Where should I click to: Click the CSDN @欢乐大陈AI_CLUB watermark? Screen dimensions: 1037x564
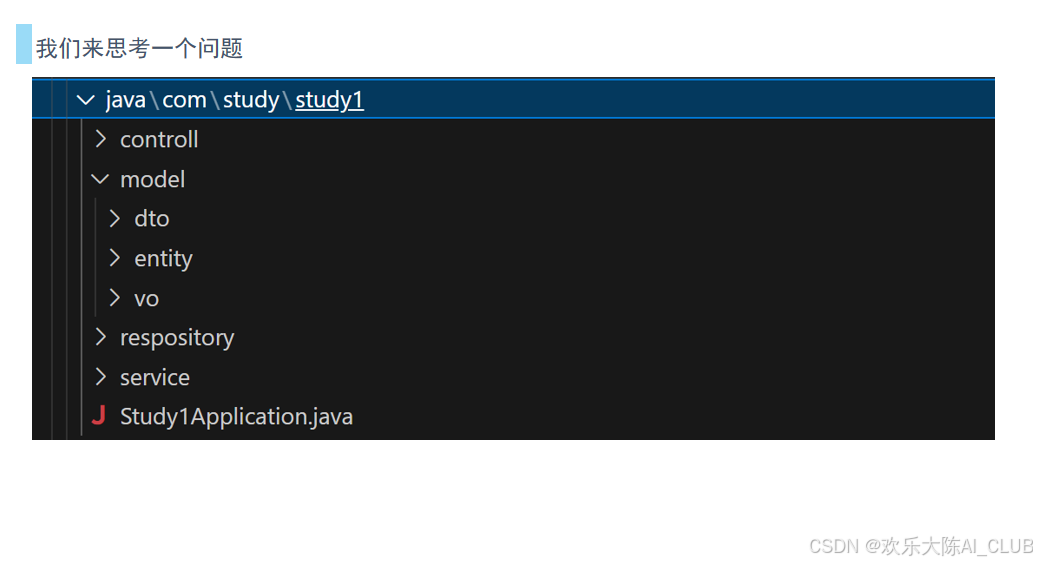[x=921, y=546]
